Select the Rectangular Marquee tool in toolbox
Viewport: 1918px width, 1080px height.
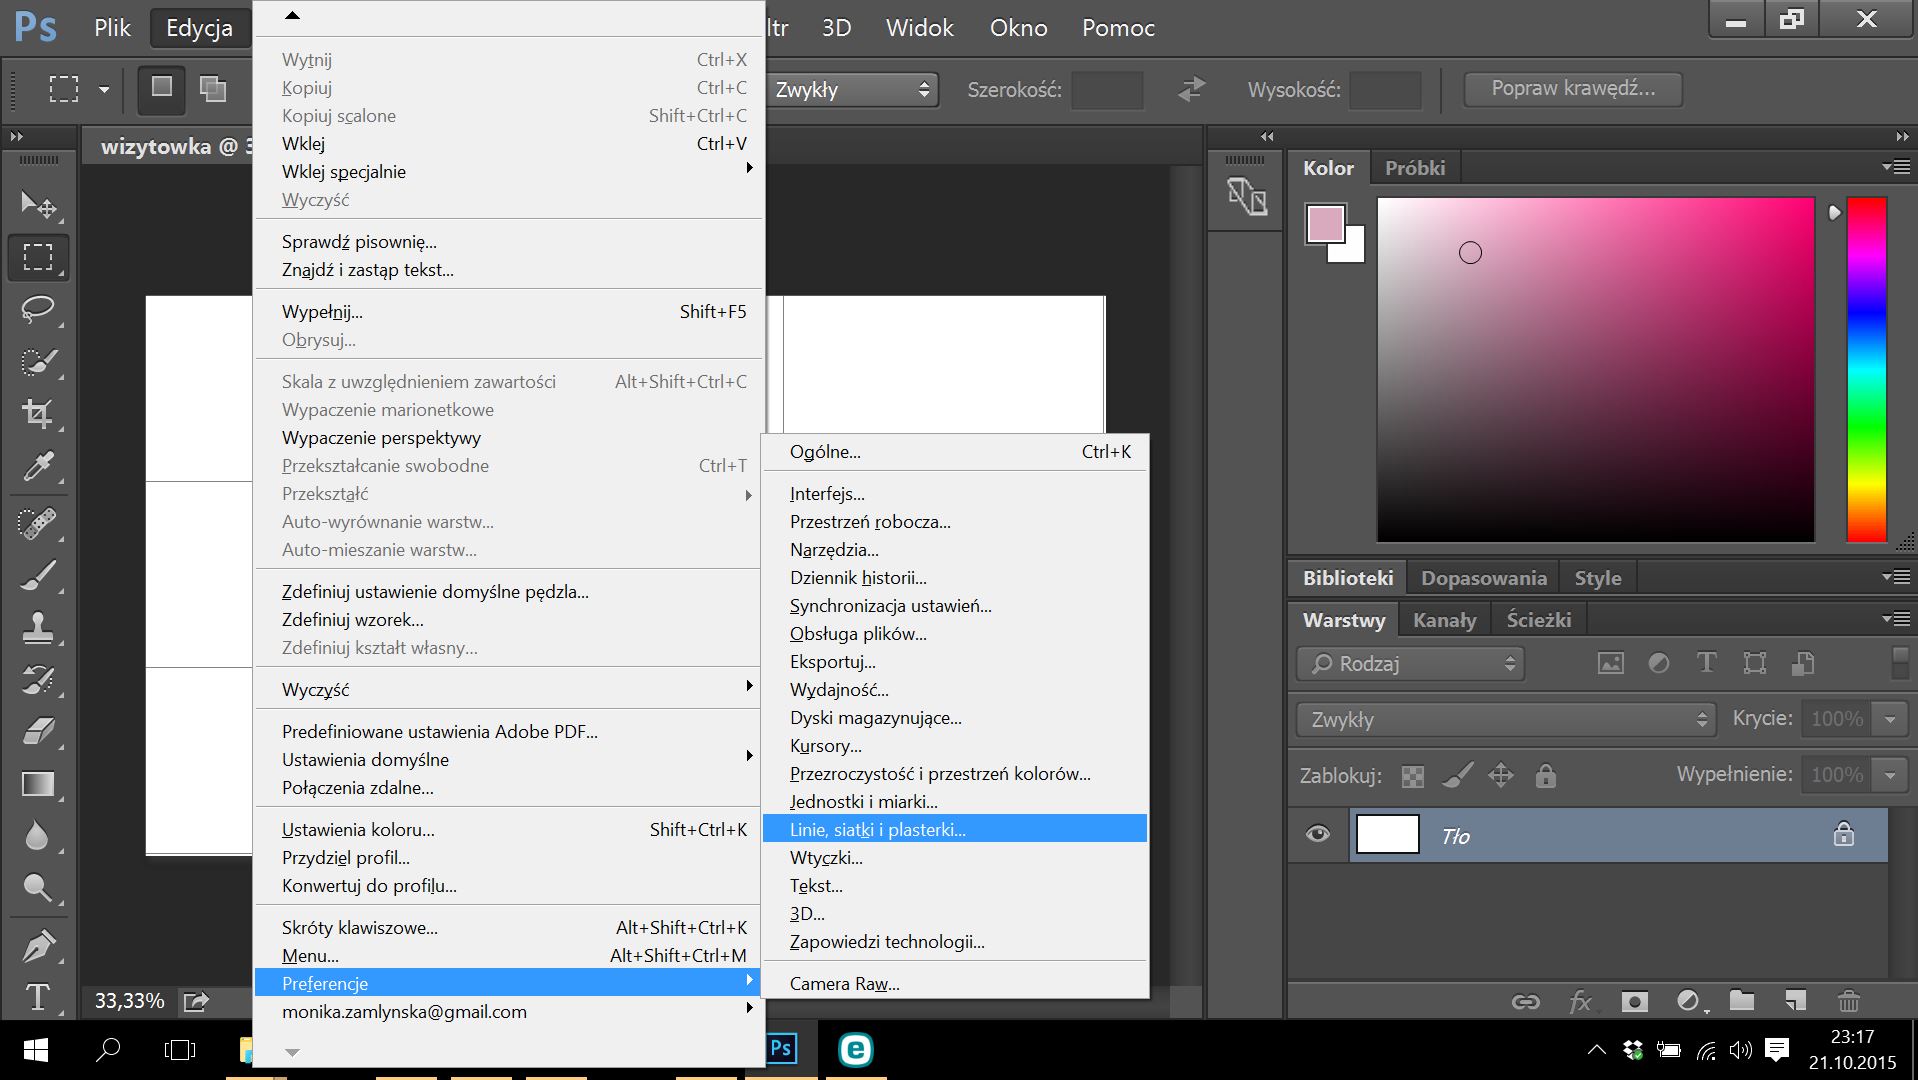[38, 257]
